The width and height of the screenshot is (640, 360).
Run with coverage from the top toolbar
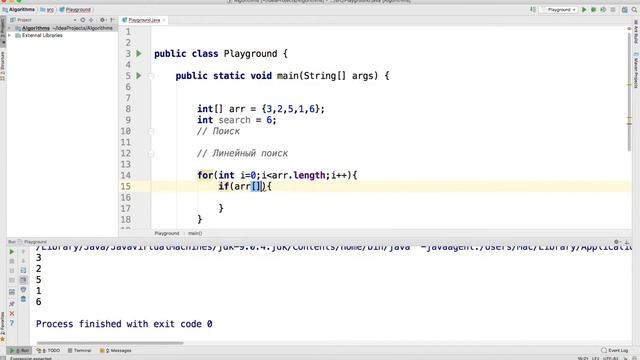coord(603,9)
